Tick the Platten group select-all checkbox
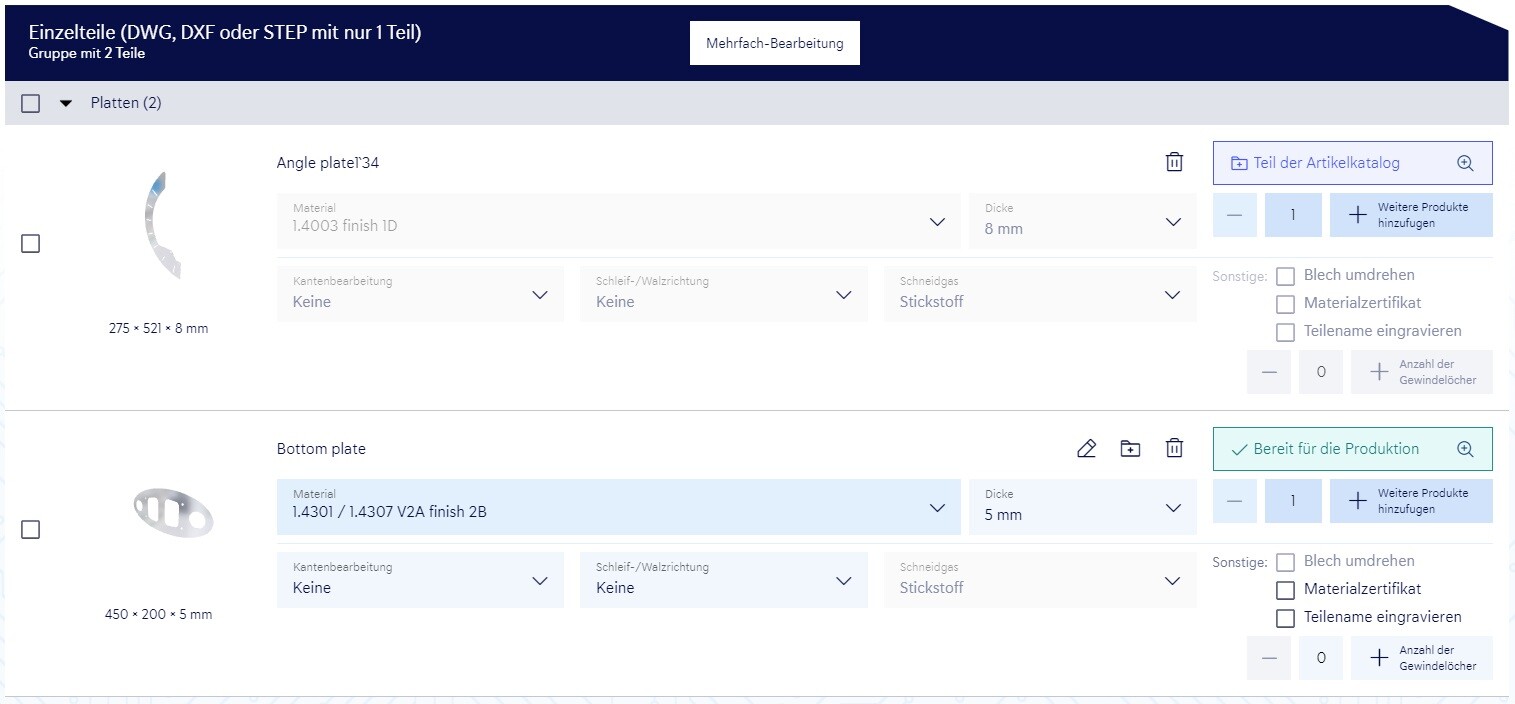The image size is (1515, 704). coord(31,103)
